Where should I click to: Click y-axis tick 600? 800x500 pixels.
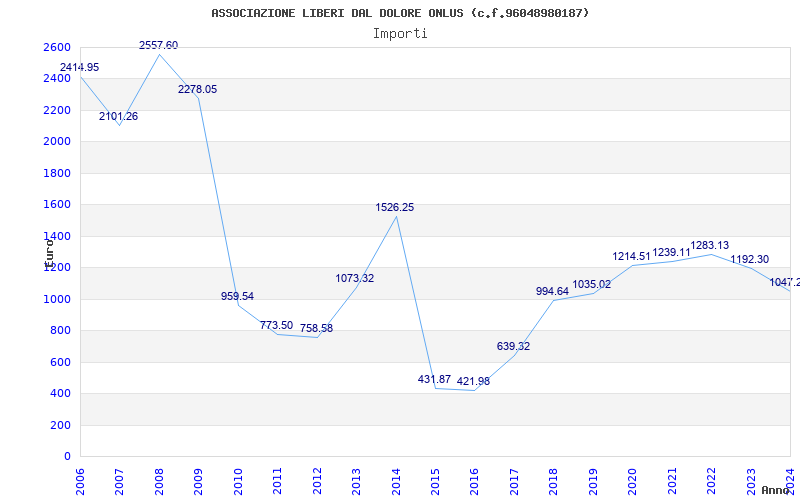[62, 362]
